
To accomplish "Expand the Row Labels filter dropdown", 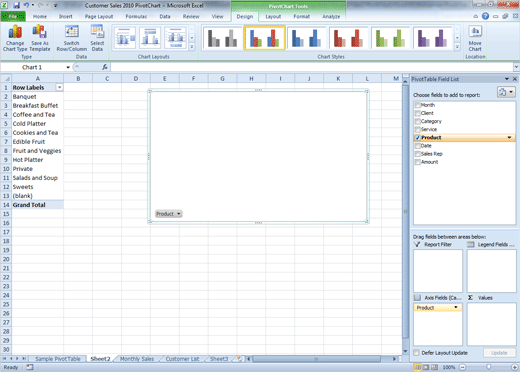I will [59, 87].
